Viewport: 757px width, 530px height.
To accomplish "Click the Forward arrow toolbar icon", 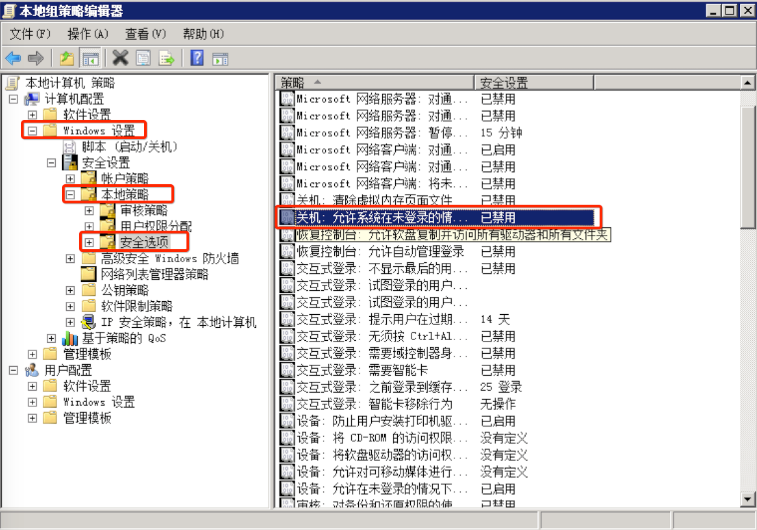I will [x=37, y=57].
